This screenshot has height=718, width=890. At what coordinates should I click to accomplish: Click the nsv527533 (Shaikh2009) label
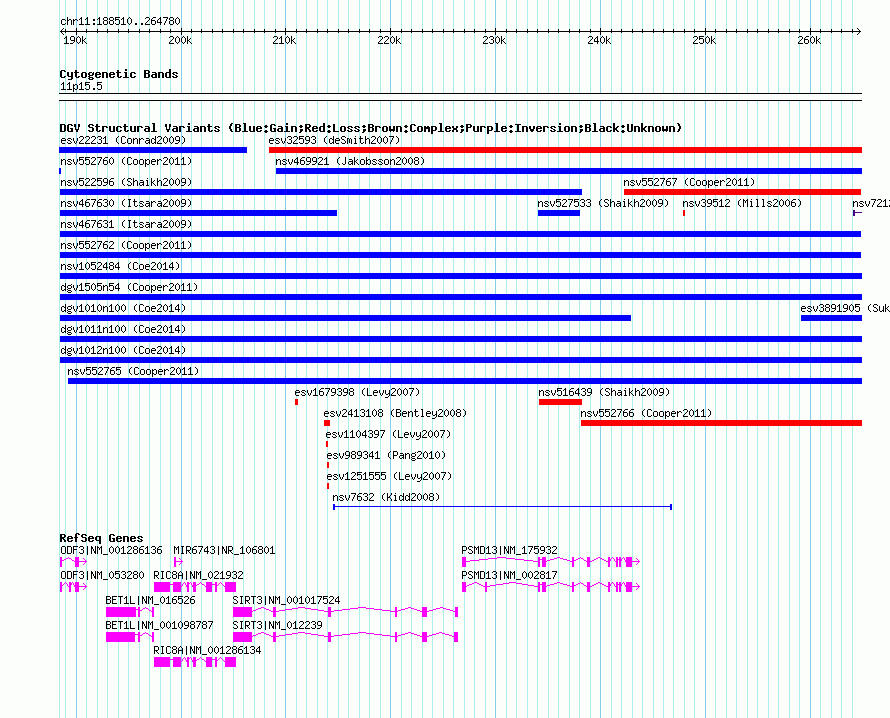(603, 203)
